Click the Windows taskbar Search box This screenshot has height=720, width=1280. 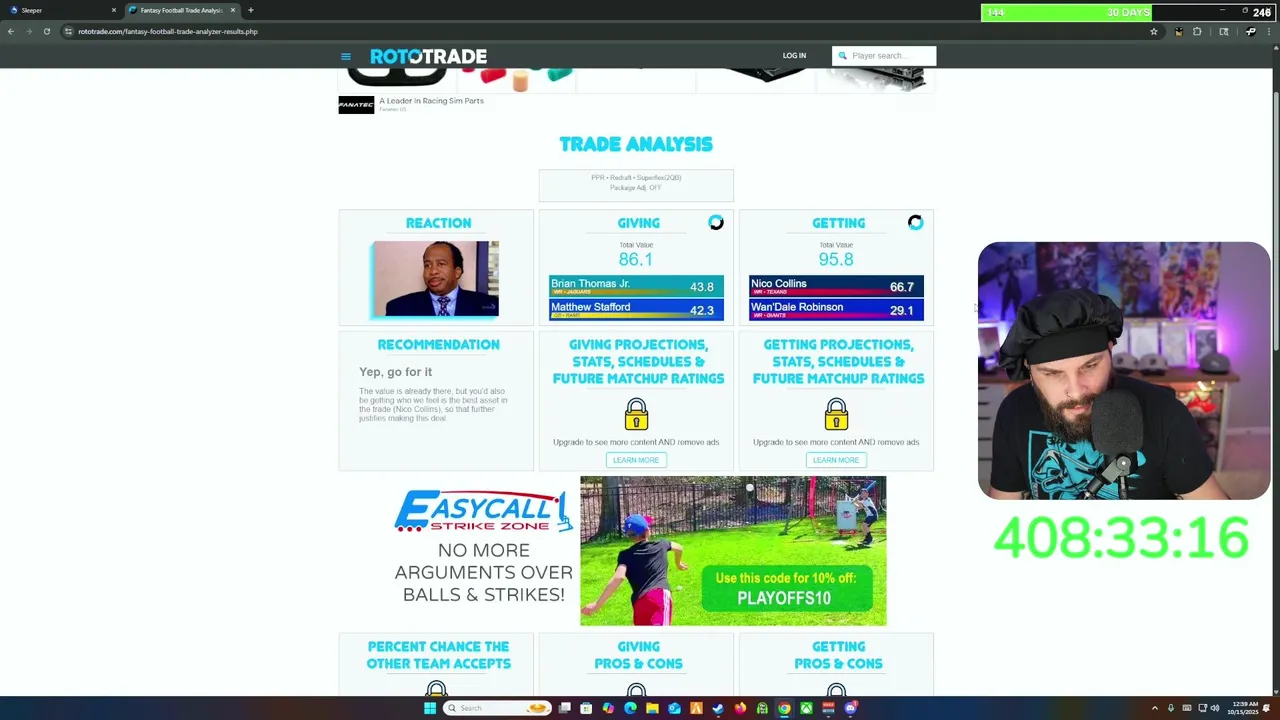click(x=497, y=708)
